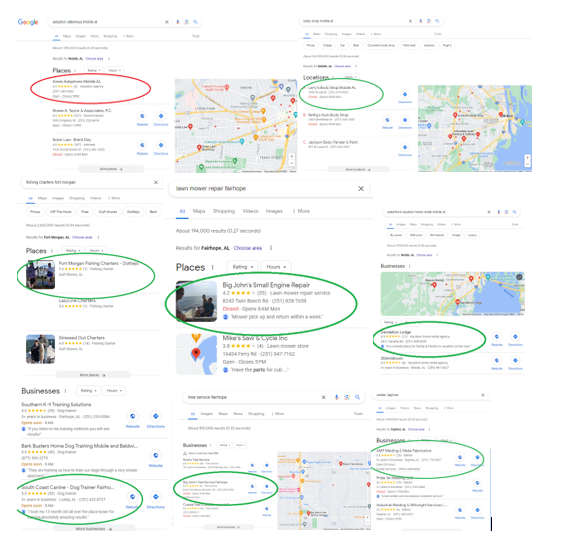Get Directions to Larry's Body Shop Mobile AL
This screenshot has height=548, width=563.
pyautogui.click(x=405, y=94)
